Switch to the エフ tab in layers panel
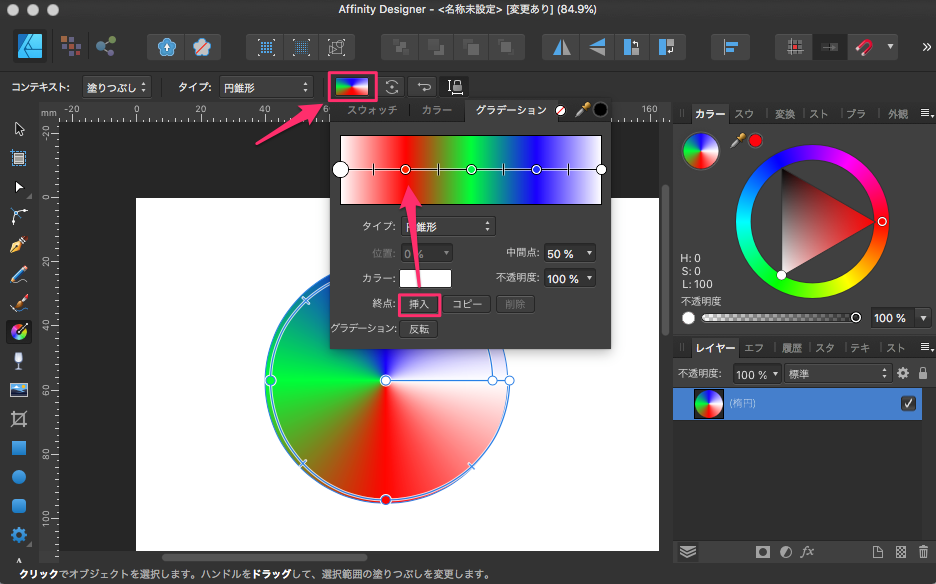Viewport: 936px width, 584px height. (755, 348)
